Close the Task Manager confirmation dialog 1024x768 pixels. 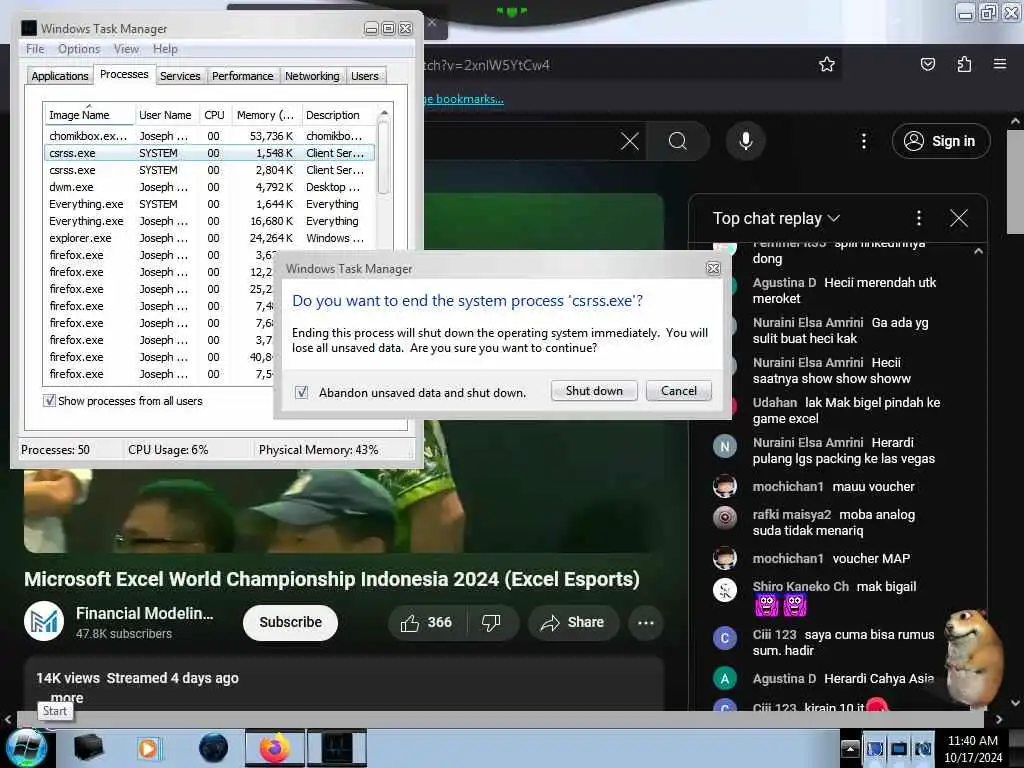click(x=713, y=268)
